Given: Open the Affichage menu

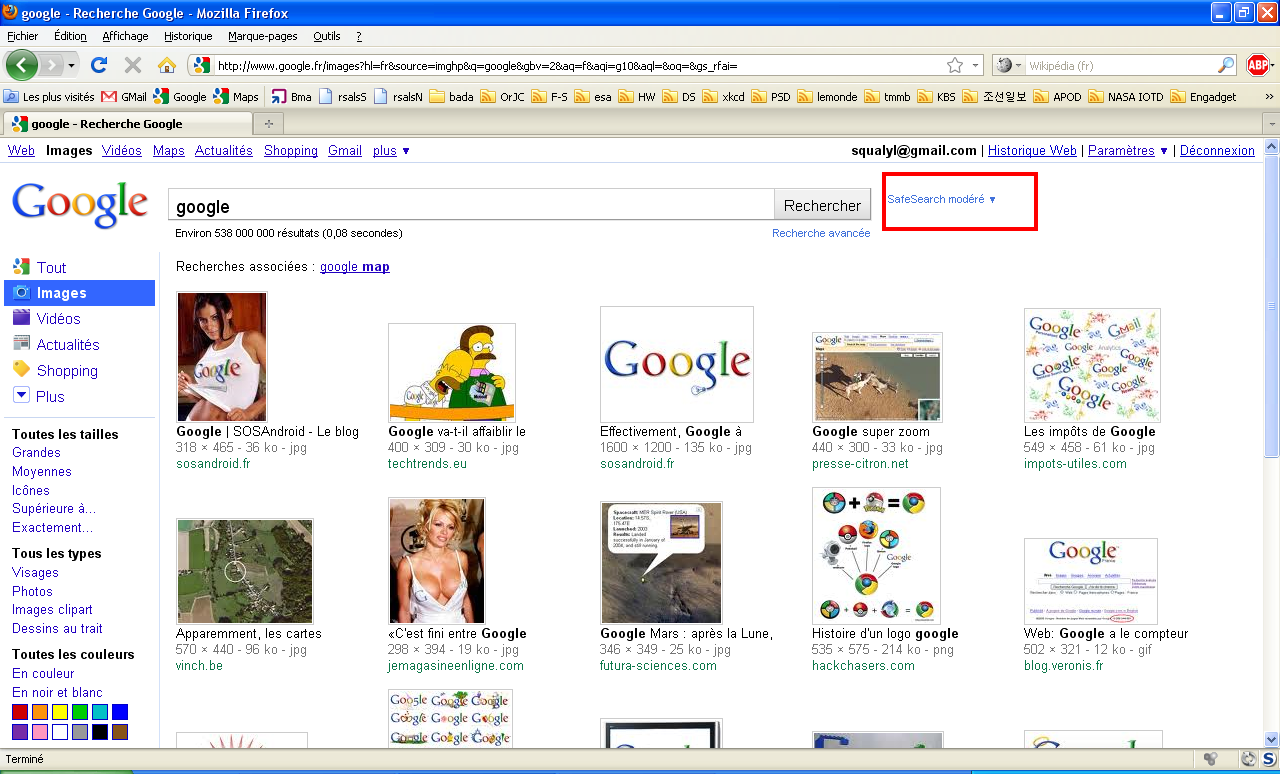Looking at the screenshot, I should click(x=125, y=36).
